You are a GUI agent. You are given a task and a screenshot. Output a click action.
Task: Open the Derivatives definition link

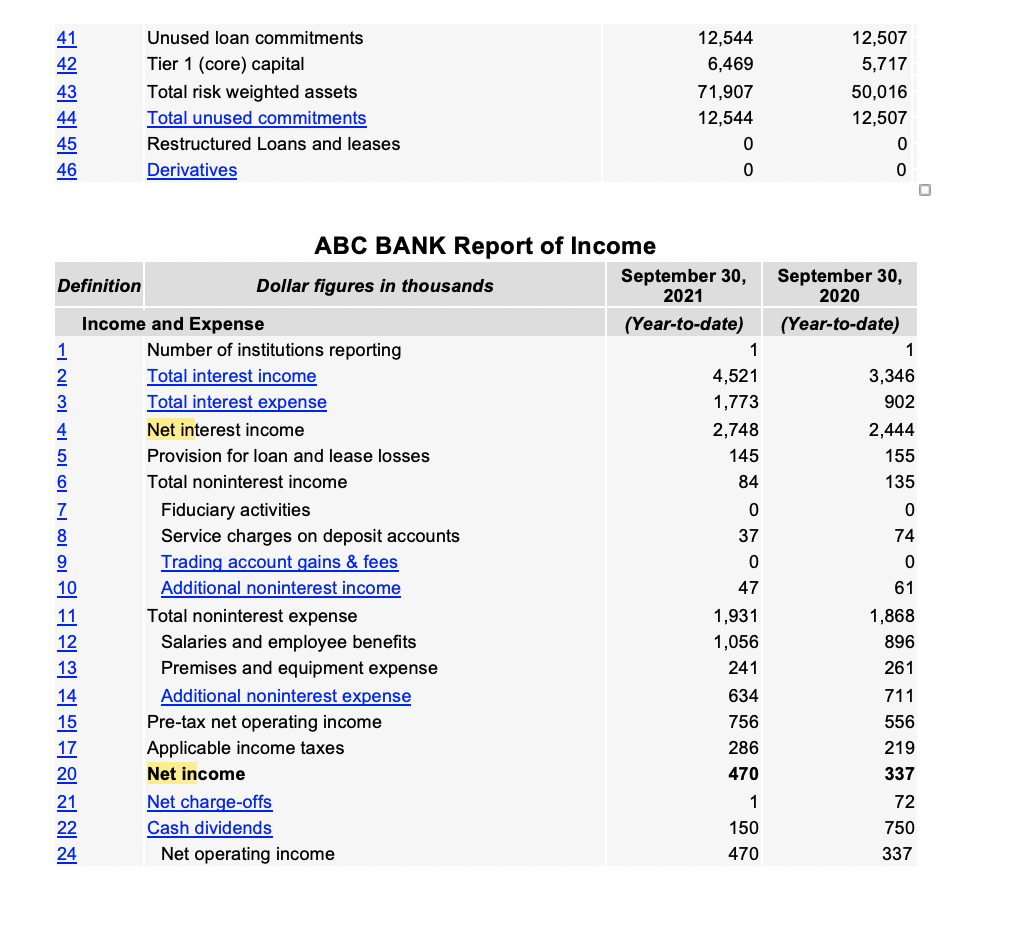click(x=192, y=170)
